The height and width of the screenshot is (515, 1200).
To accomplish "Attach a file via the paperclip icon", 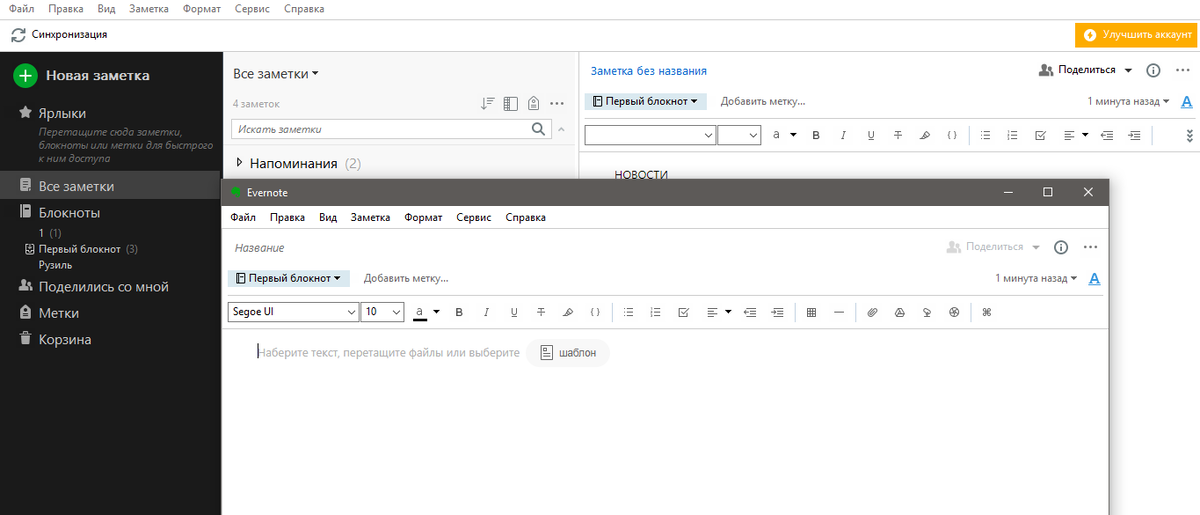I will point(872,312).
